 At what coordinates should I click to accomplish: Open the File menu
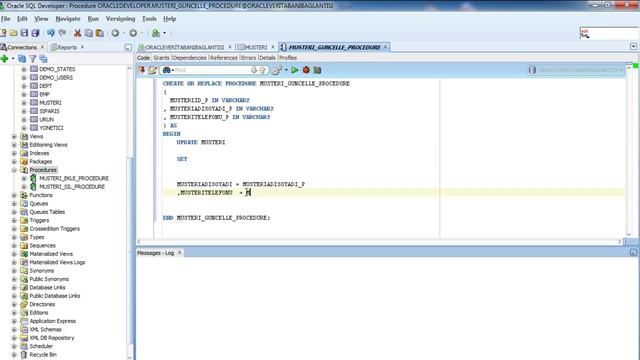(6, 19)
